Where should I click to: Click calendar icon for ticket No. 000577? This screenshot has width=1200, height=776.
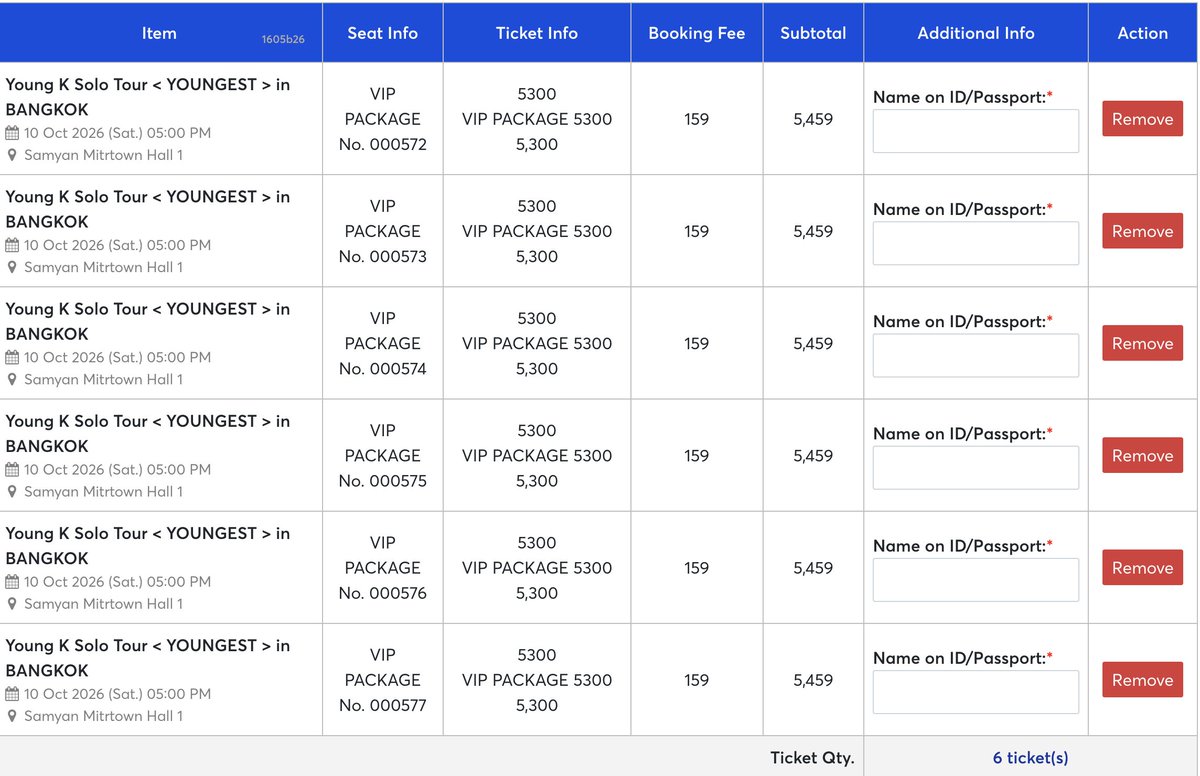click(x=12, y=694)
